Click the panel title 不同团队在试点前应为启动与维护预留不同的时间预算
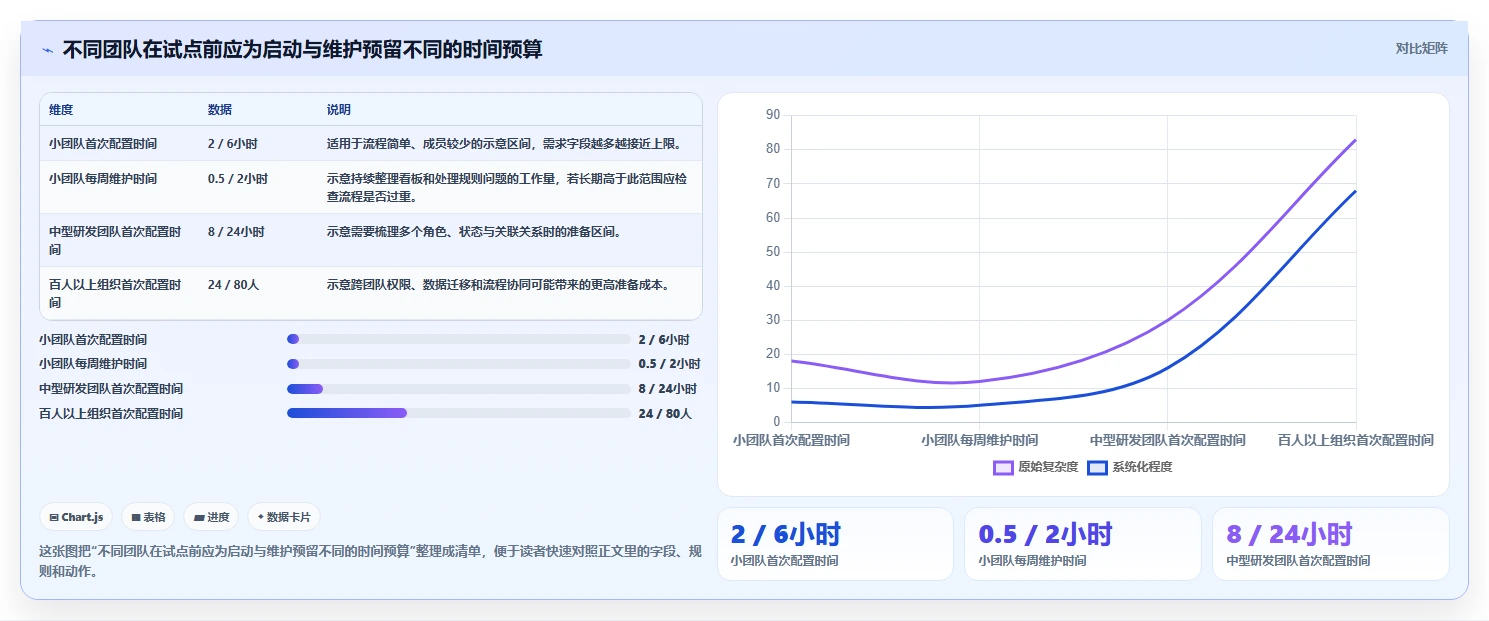Image resolution: width=1489 pixels, height=621 pixels. pyautogui.click(x=302, y=49)
